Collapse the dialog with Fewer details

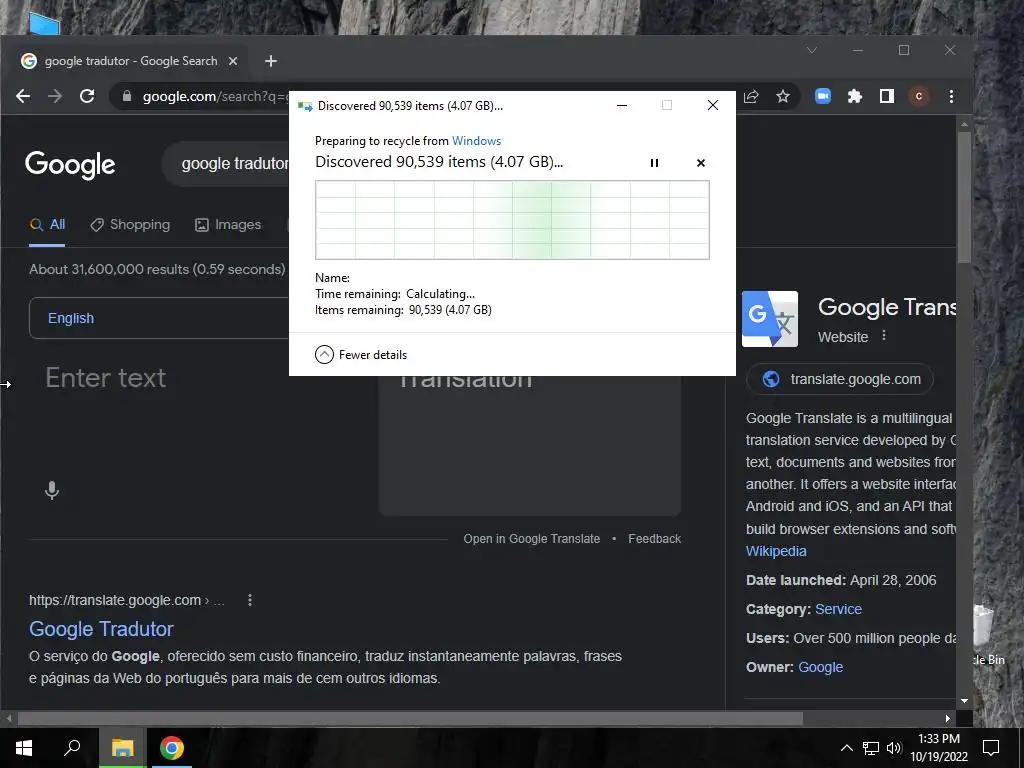[361, 355]
